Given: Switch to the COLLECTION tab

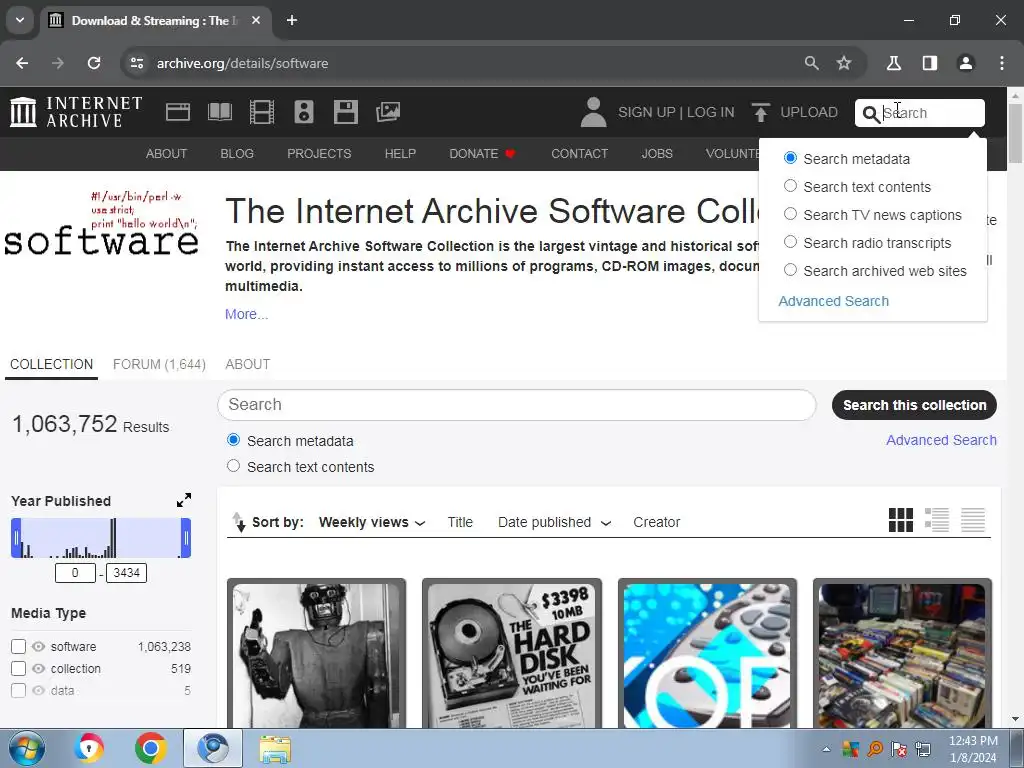Looking at the screenshot, I should pos(52,364).
